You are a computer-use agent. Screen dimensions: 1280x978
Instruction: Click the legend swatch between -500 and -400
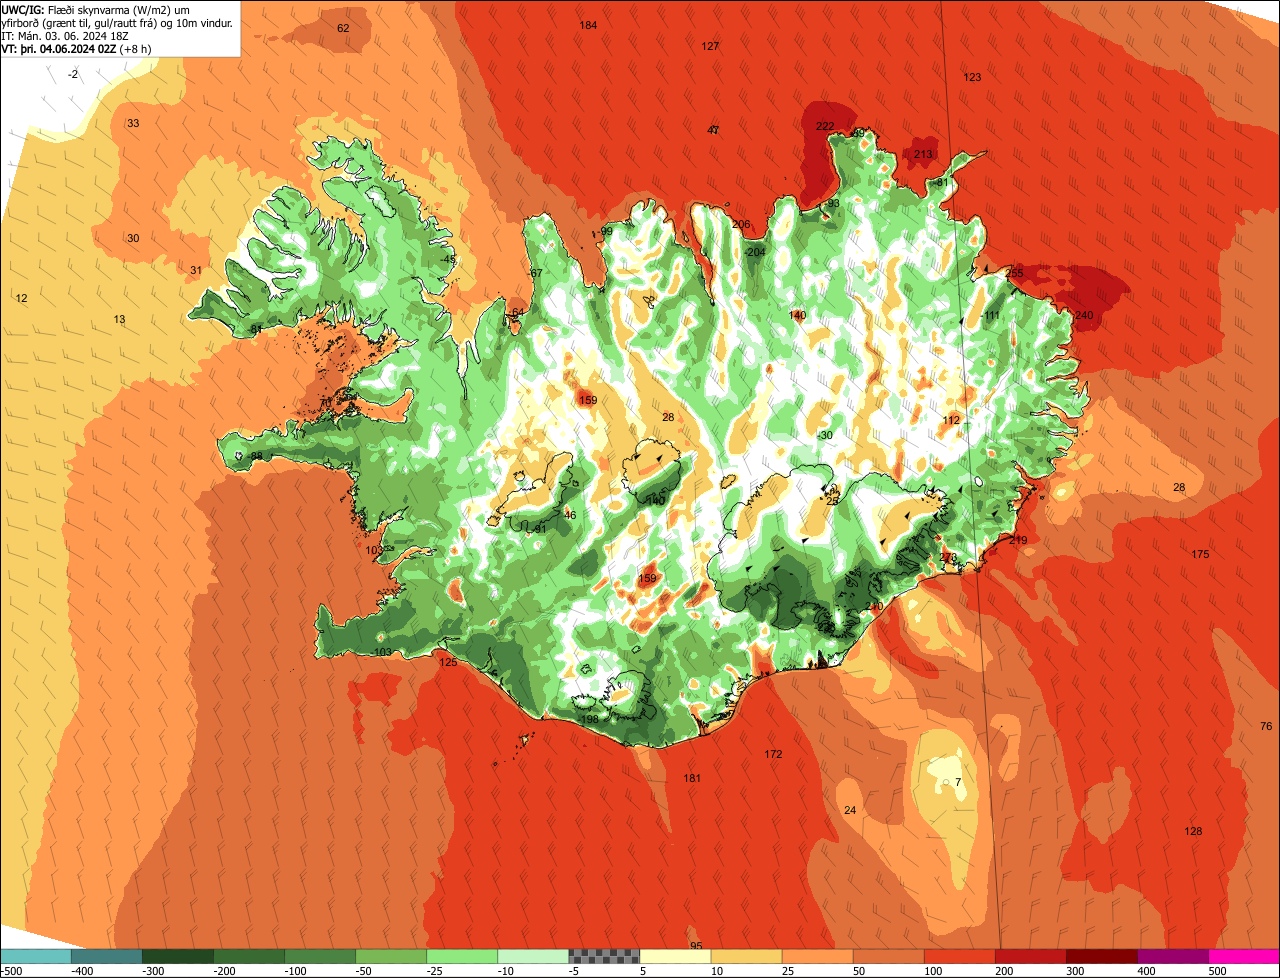(x=35, y=956)
